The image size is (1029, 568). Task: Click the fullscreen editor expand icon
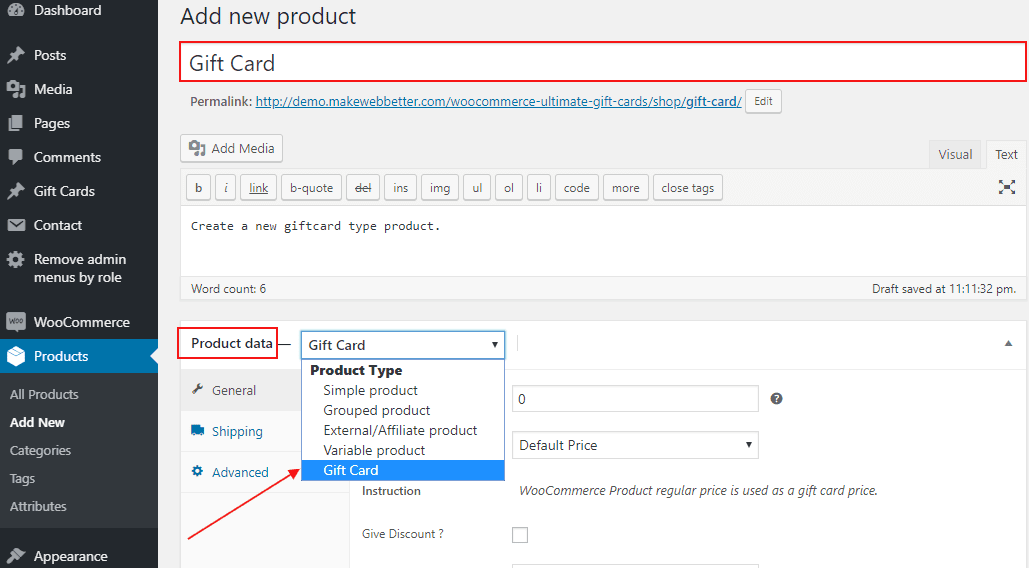[x=1007, y=187]
